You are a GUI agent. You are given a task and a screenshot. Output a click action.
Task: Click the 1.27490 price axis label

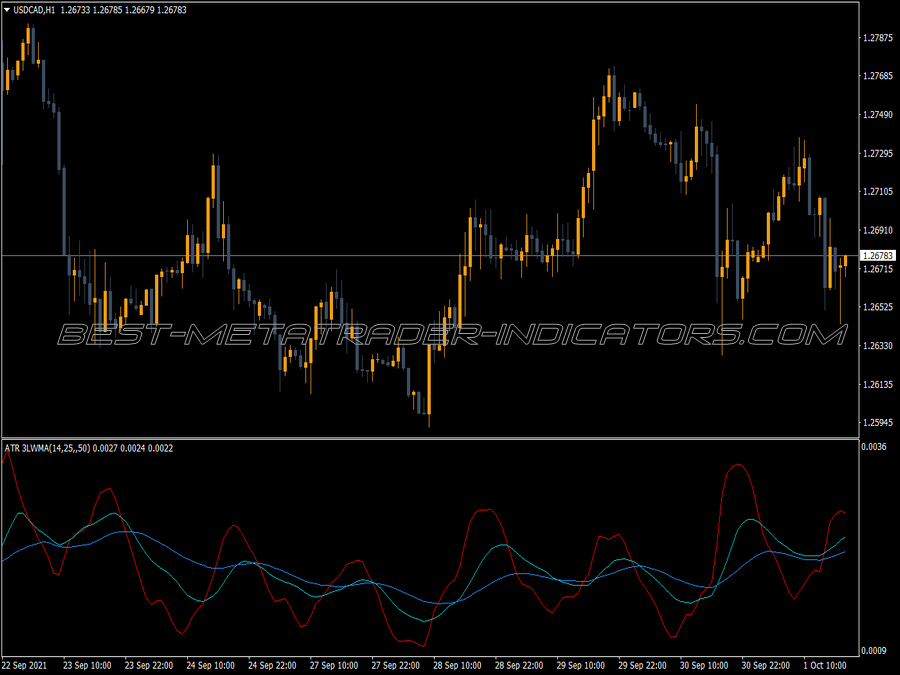pos(878,115)
